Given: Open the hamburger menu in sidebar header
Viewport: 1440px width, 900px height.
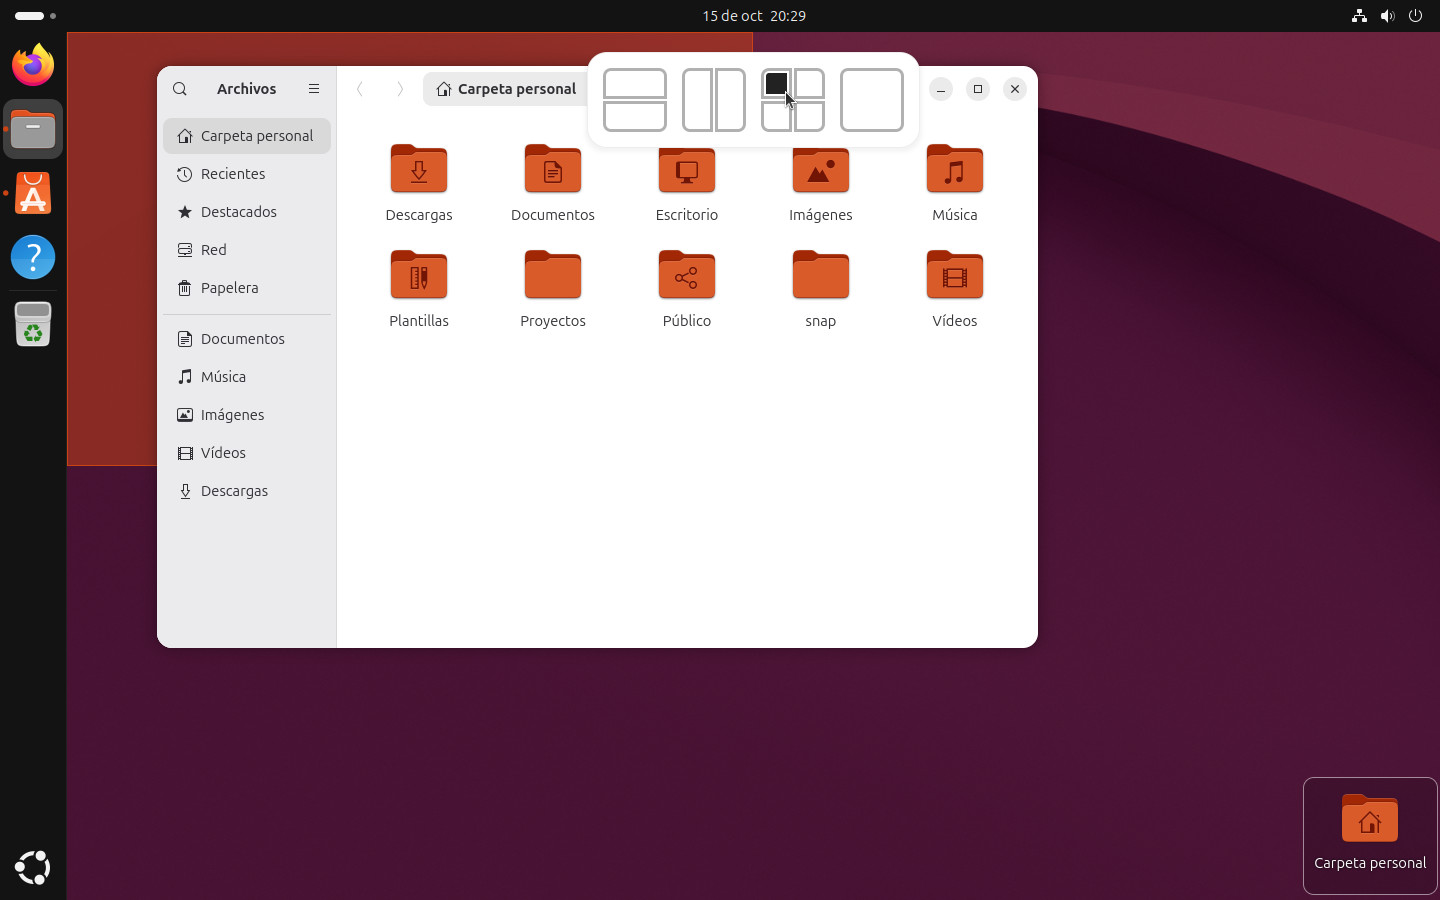Looking at the screenshot, I should pyautogui.click(x=314, y=89).
